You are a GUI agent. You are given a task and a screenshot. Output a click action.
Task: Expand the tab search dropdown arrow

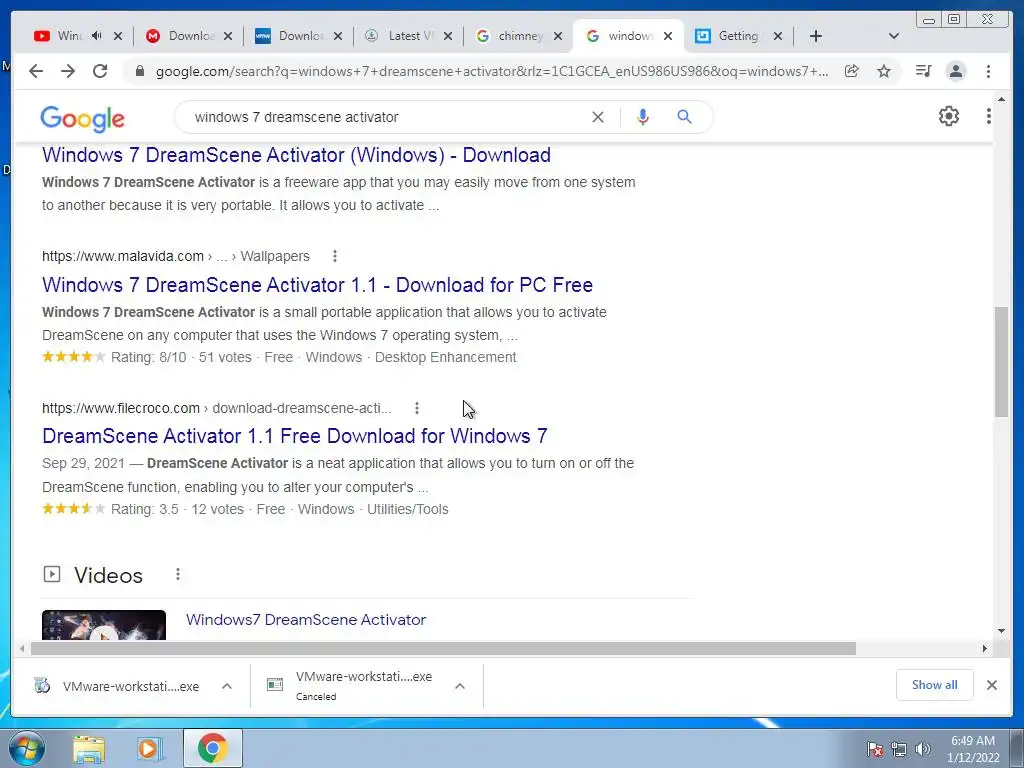pyautogui.click(x=894, y=36)
